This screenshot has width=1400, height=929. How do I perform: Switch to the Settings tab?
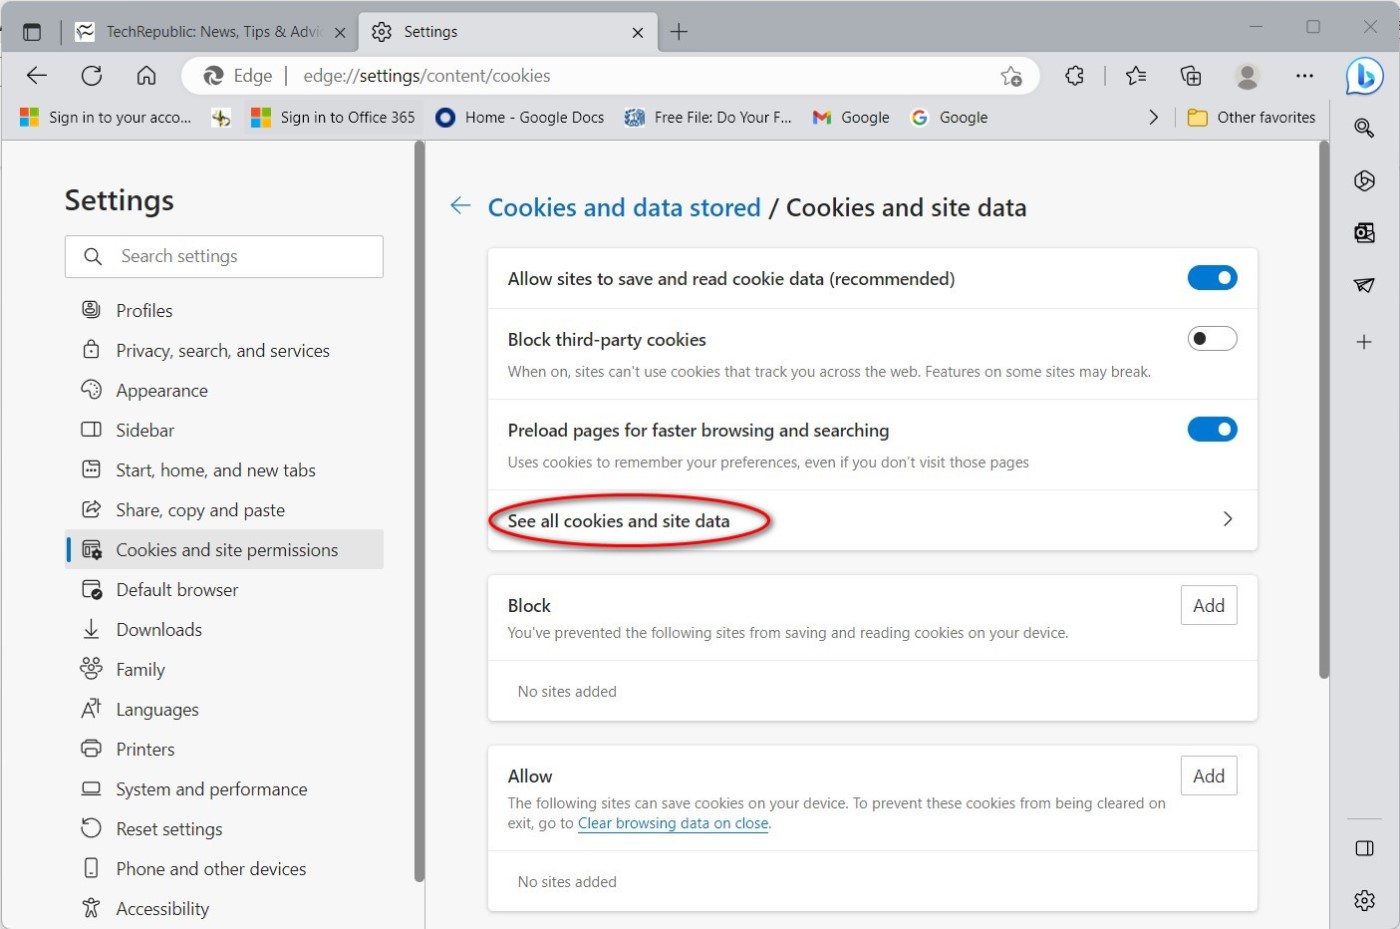tap(507, 32)
